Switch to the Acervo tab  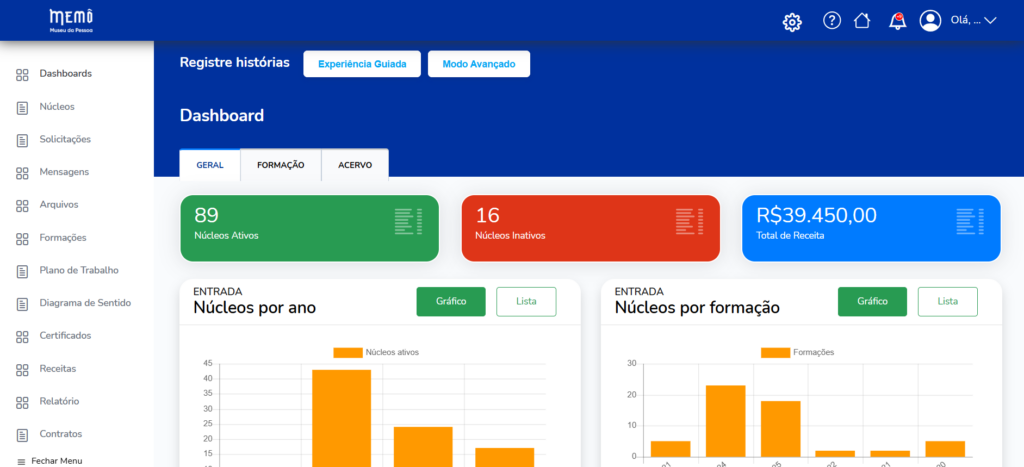[354, 165]
